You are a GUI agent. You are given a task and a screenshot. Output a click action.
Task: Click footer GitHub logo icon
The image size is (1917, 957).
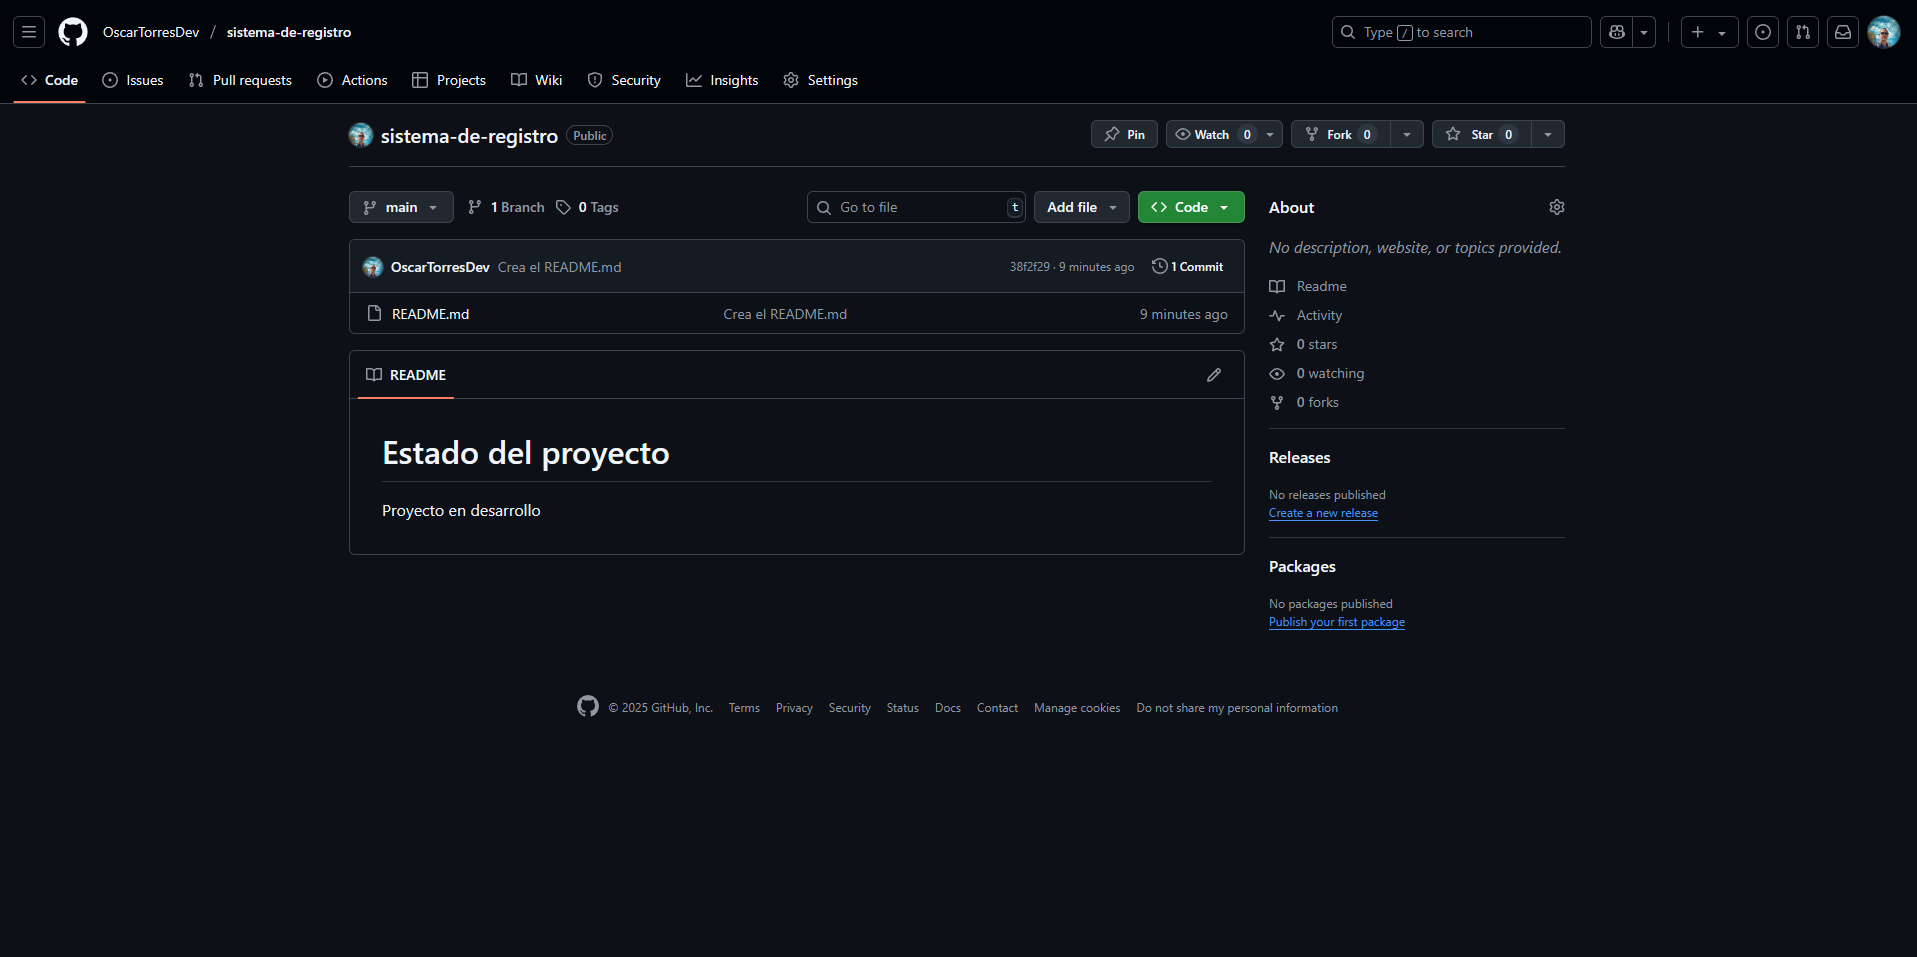point(588,706)
